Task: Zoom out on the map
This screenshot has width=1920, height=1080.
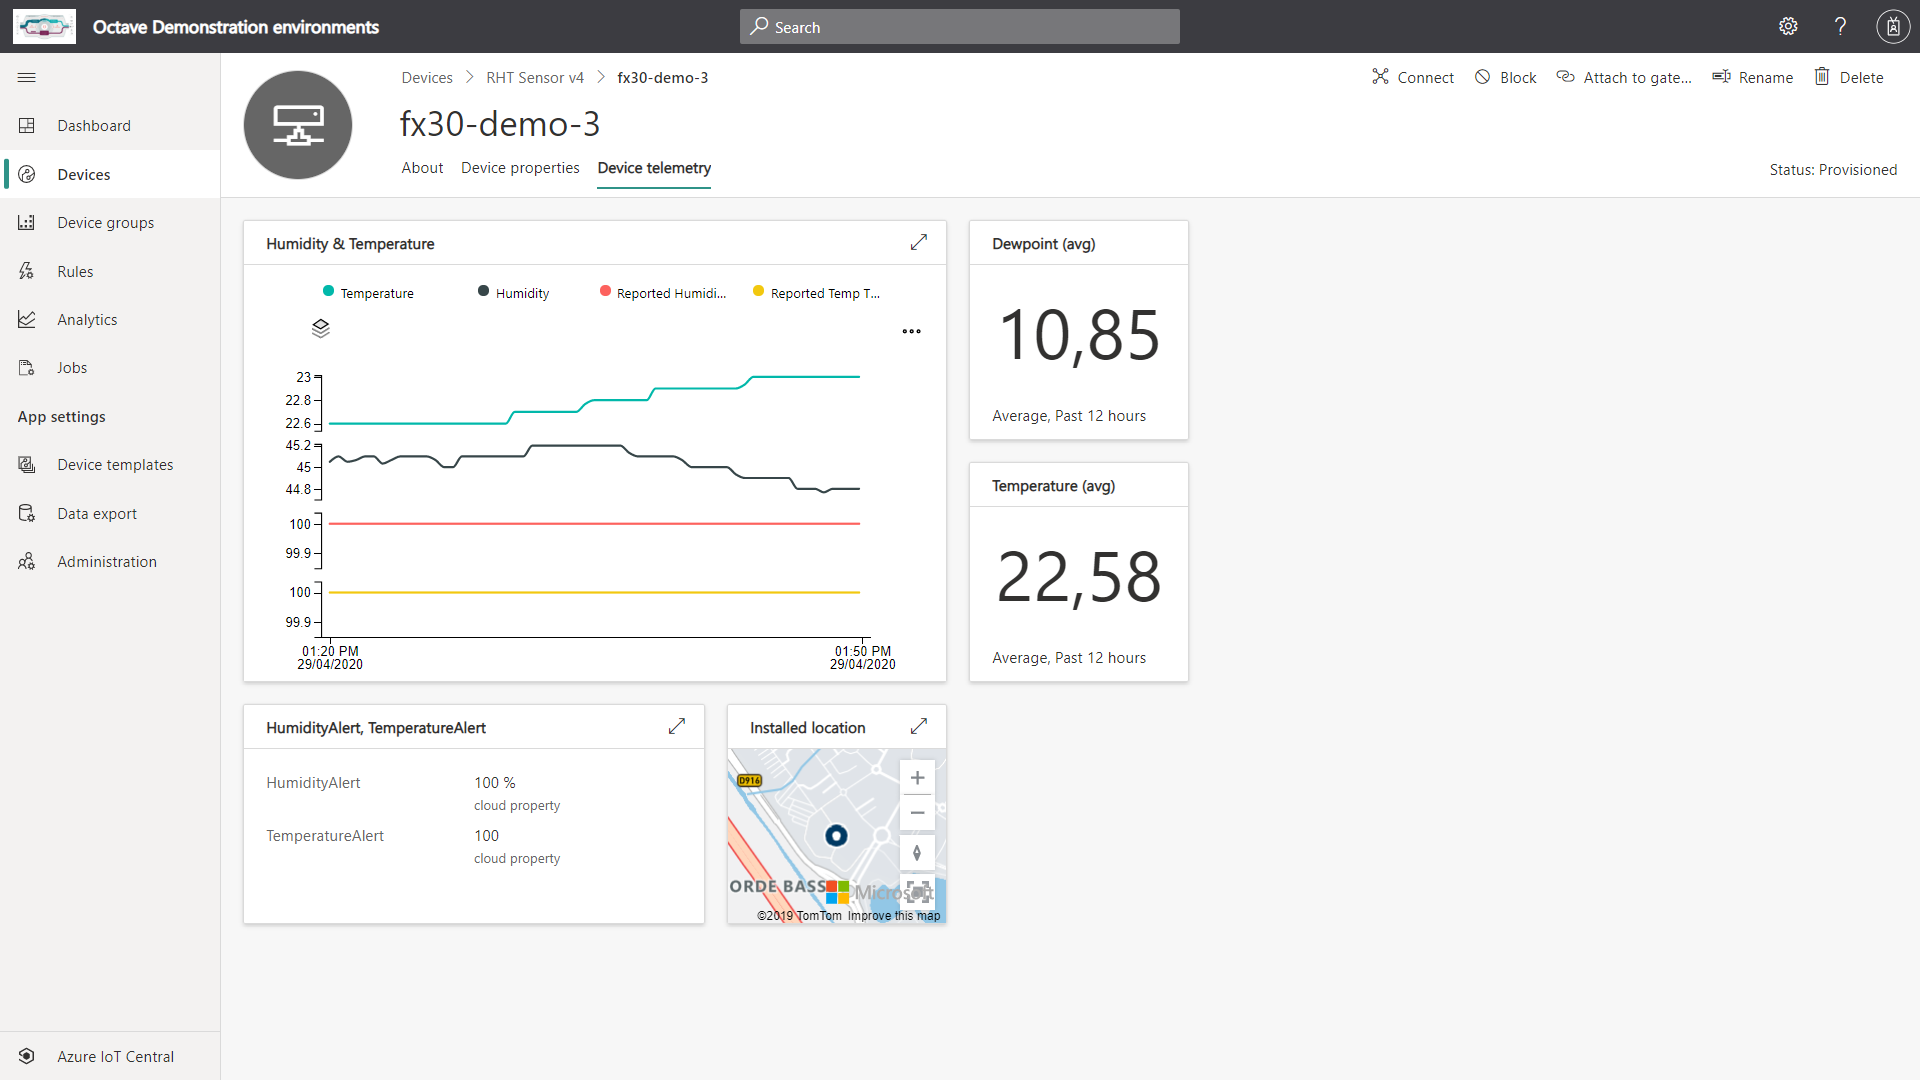Action: (x=917, y=813)
